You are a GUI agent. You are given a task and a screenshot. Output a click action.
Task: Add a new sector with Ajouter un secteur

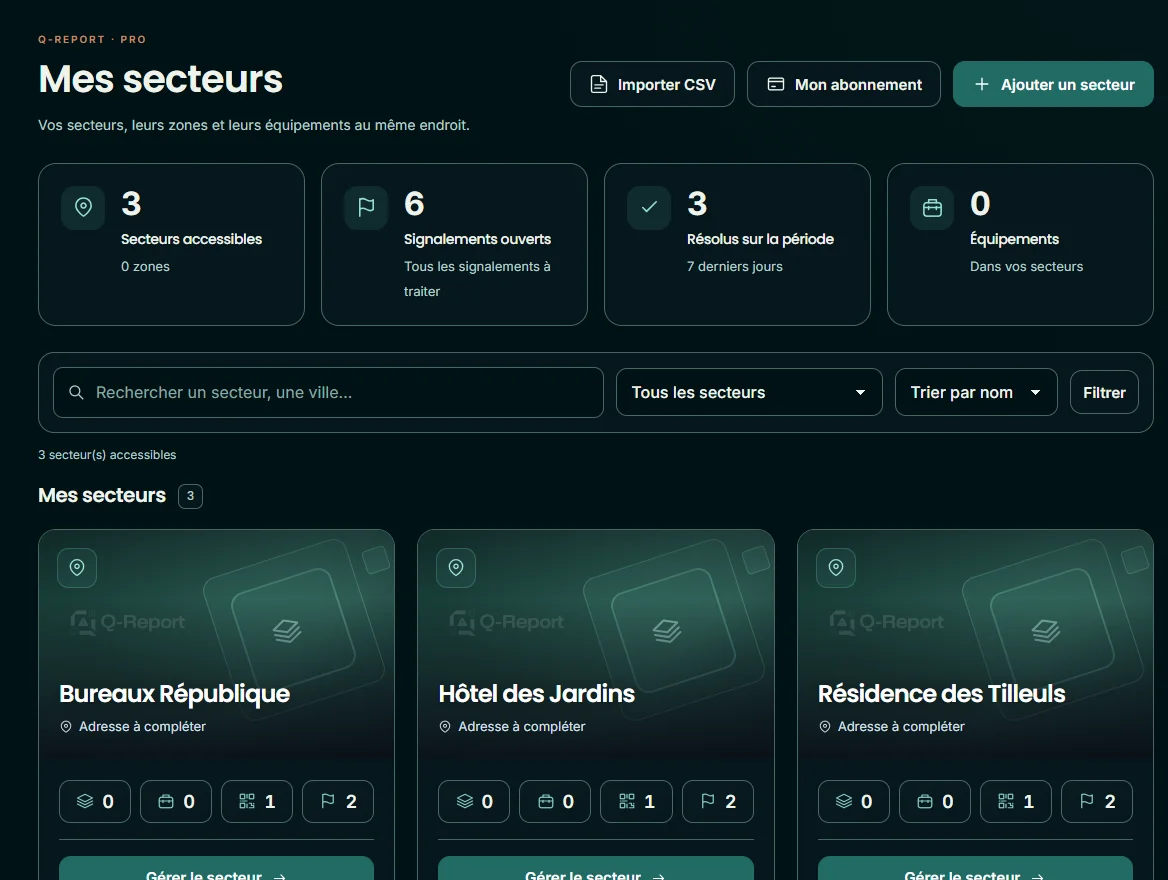pos(1053,84)
